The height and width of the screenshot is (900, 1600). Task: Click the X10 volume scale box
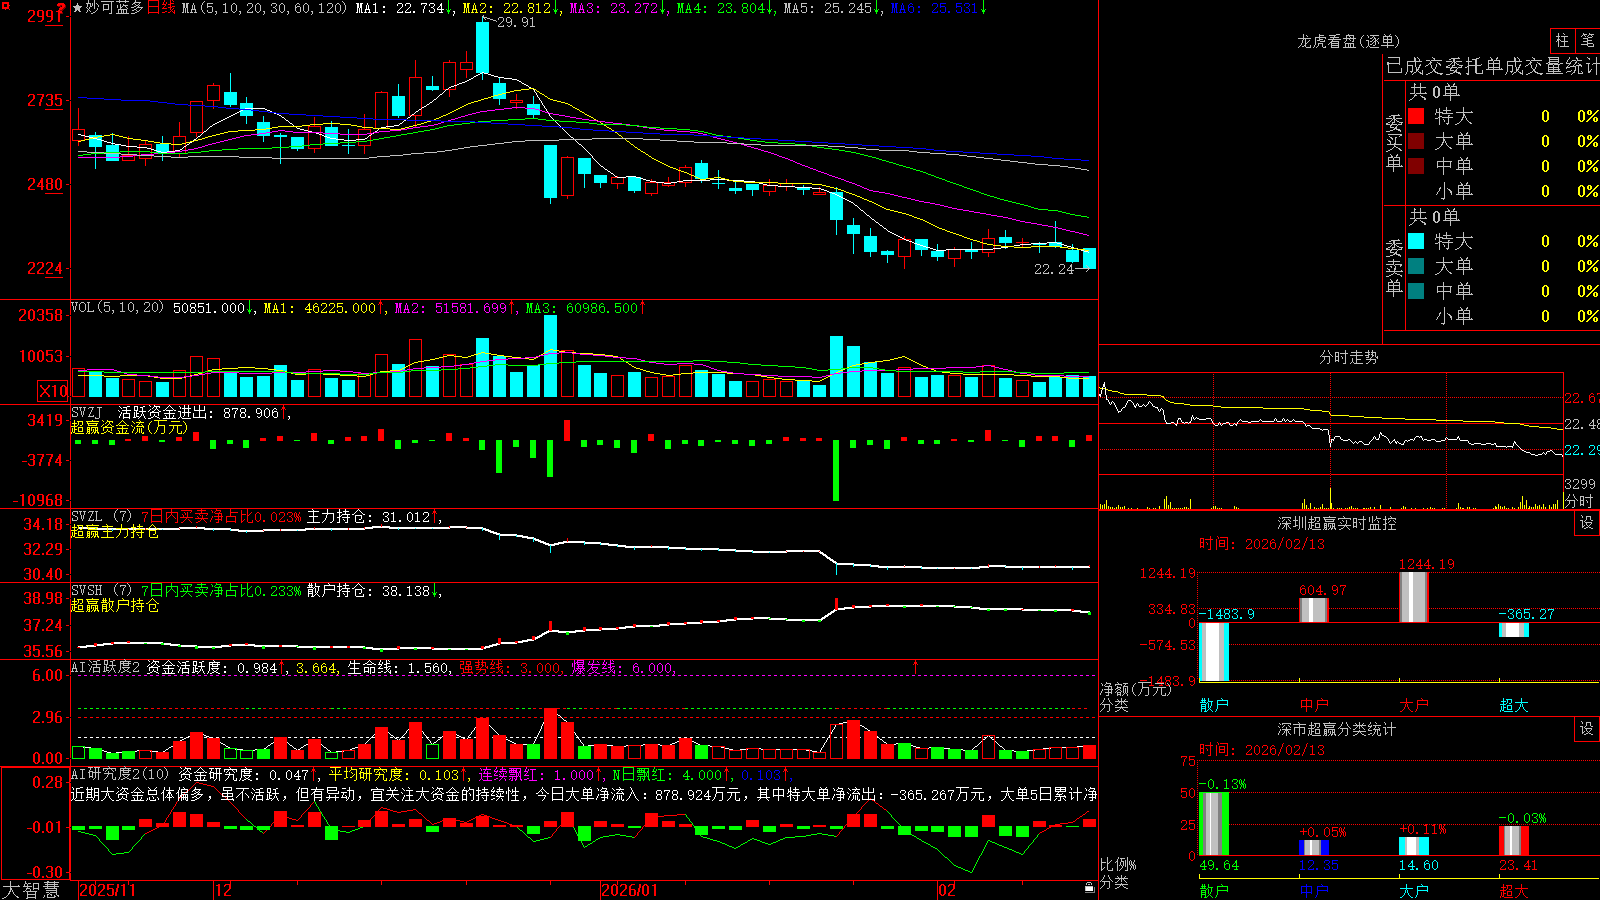(53, 391)
